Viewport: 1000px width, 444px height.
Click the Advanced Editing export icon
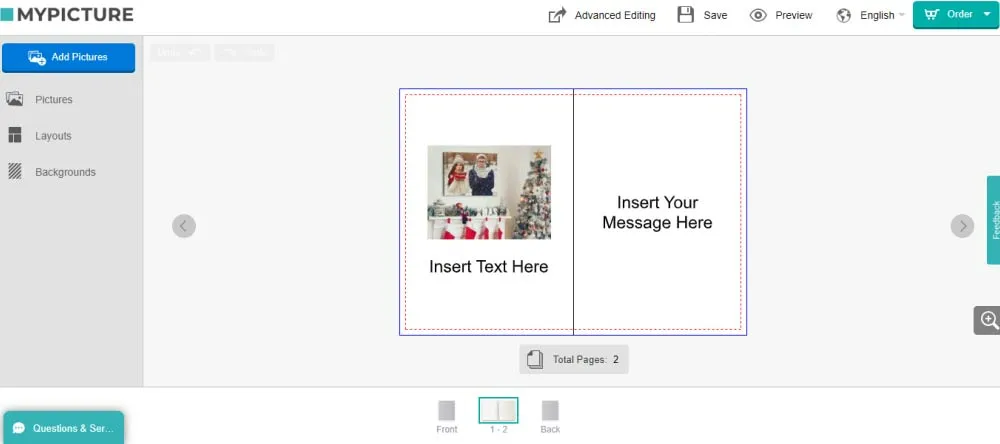click(x=557, y=15)
